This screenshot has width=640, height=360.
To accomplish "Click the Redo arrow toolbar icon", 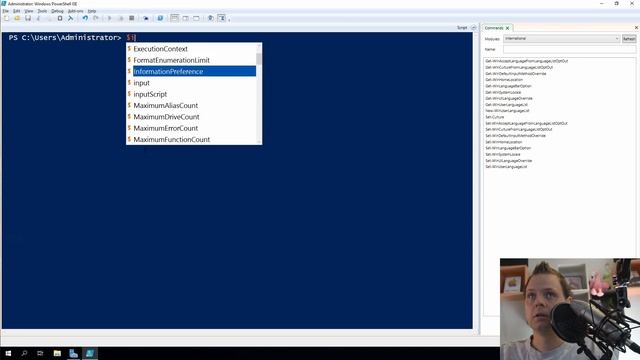I will [96, 18].
